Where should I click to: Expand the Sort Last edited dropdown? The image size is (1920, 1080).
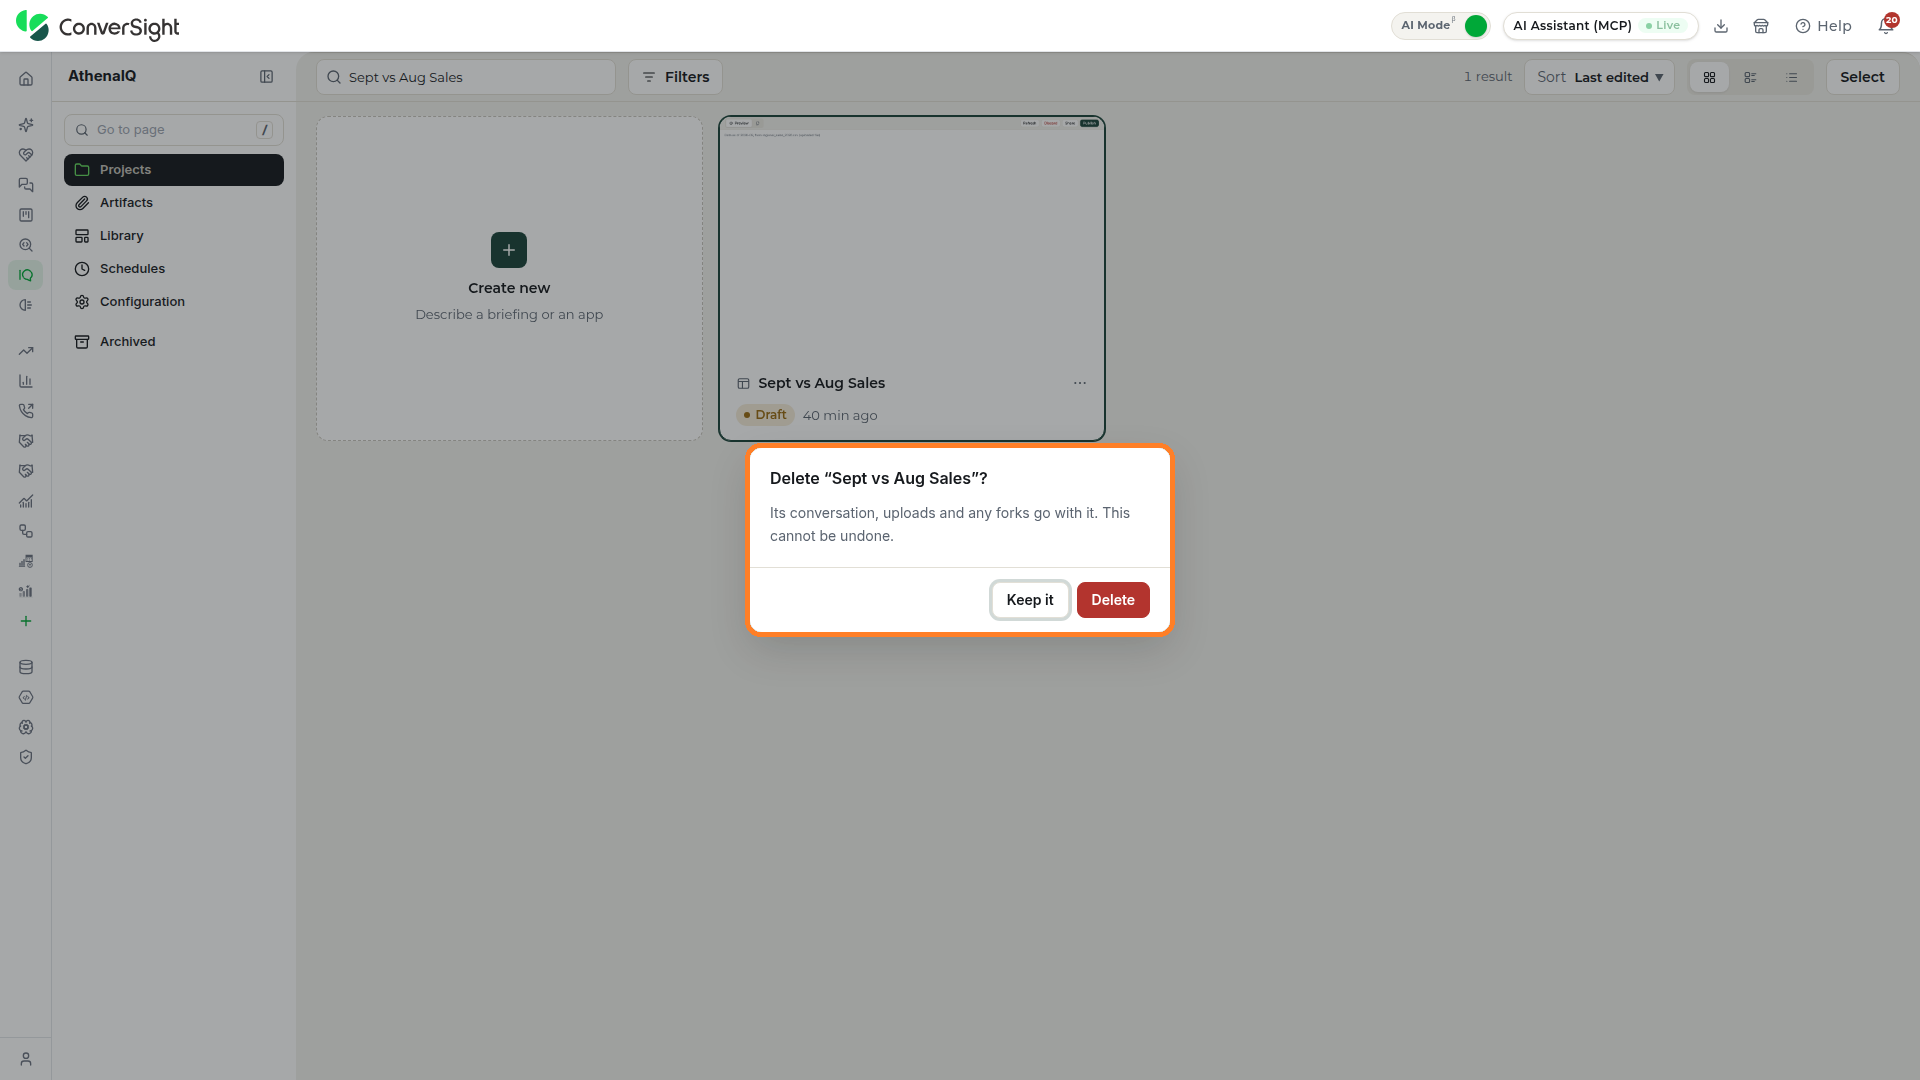pos(1599,77)
